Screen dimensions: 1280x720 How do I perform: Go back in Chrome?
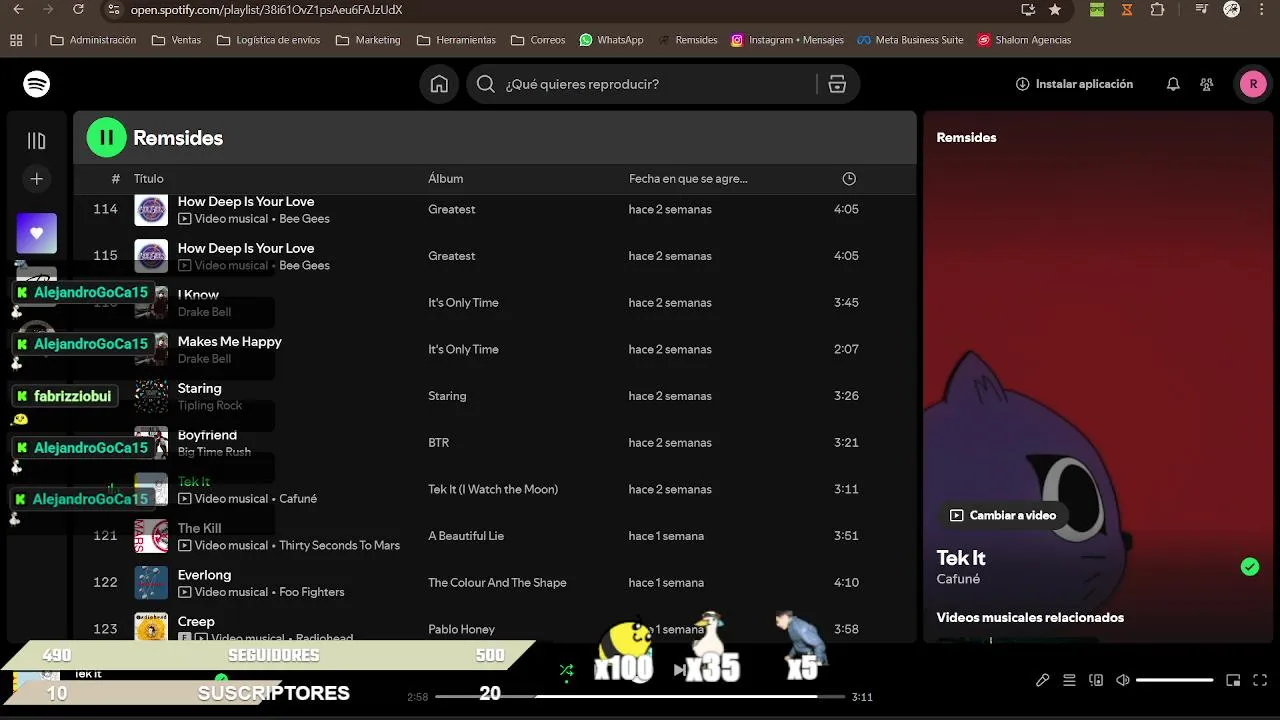(16, 10)
